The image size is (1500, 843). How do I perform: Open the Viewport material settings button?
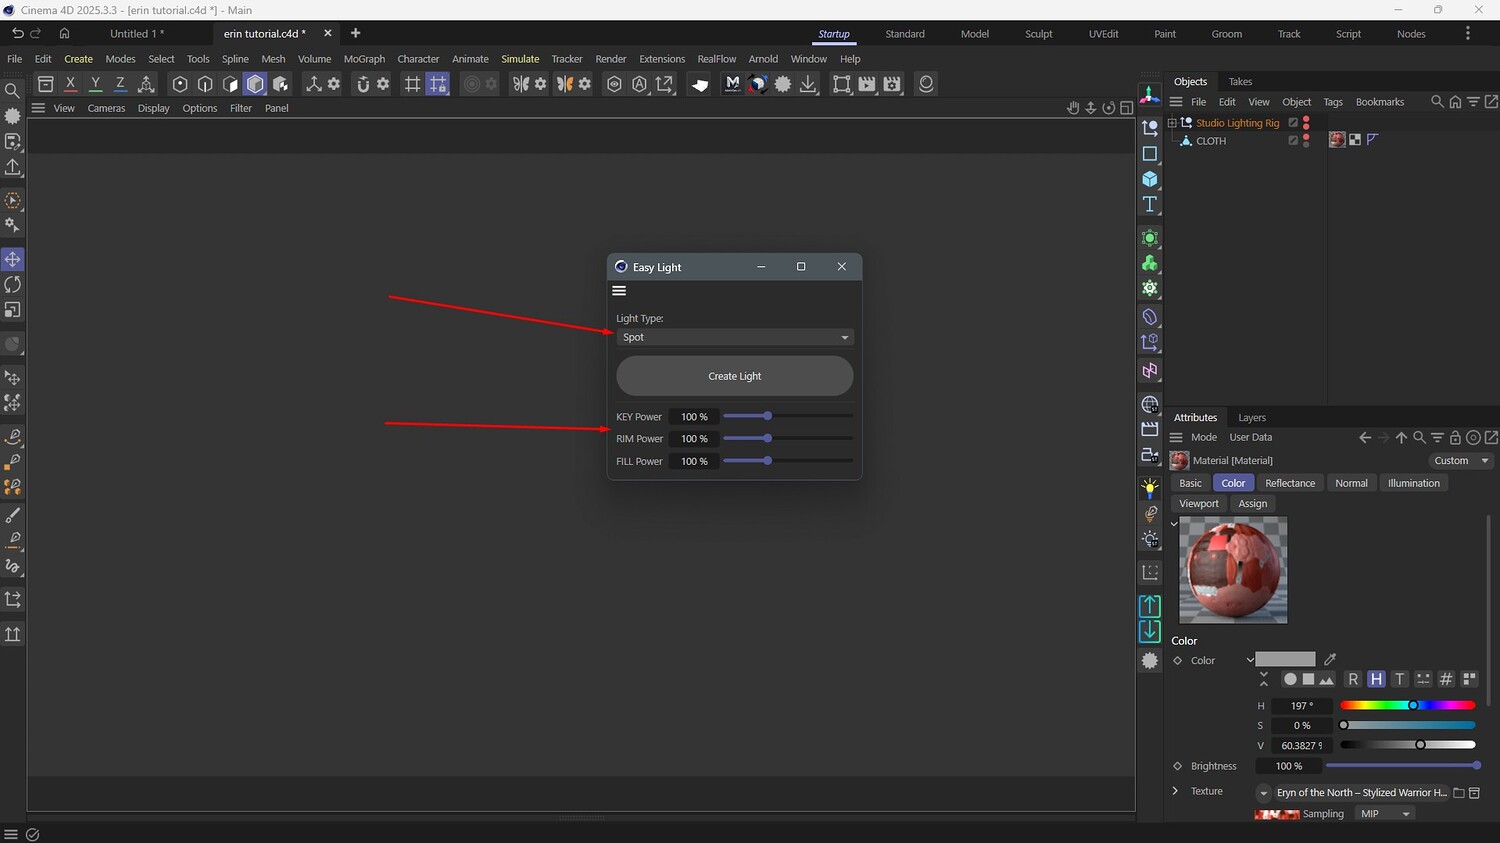point(1199,504)
